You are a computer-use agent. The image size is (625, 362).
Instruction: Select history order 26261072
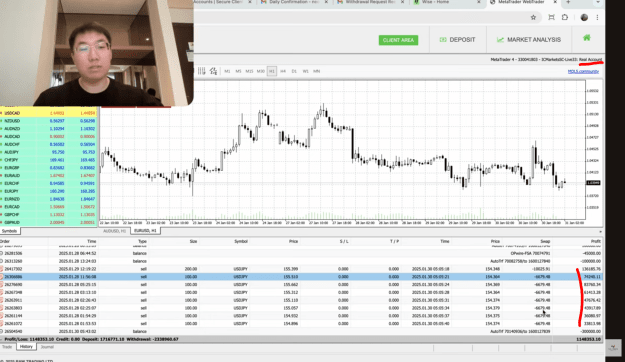[301, 324]
